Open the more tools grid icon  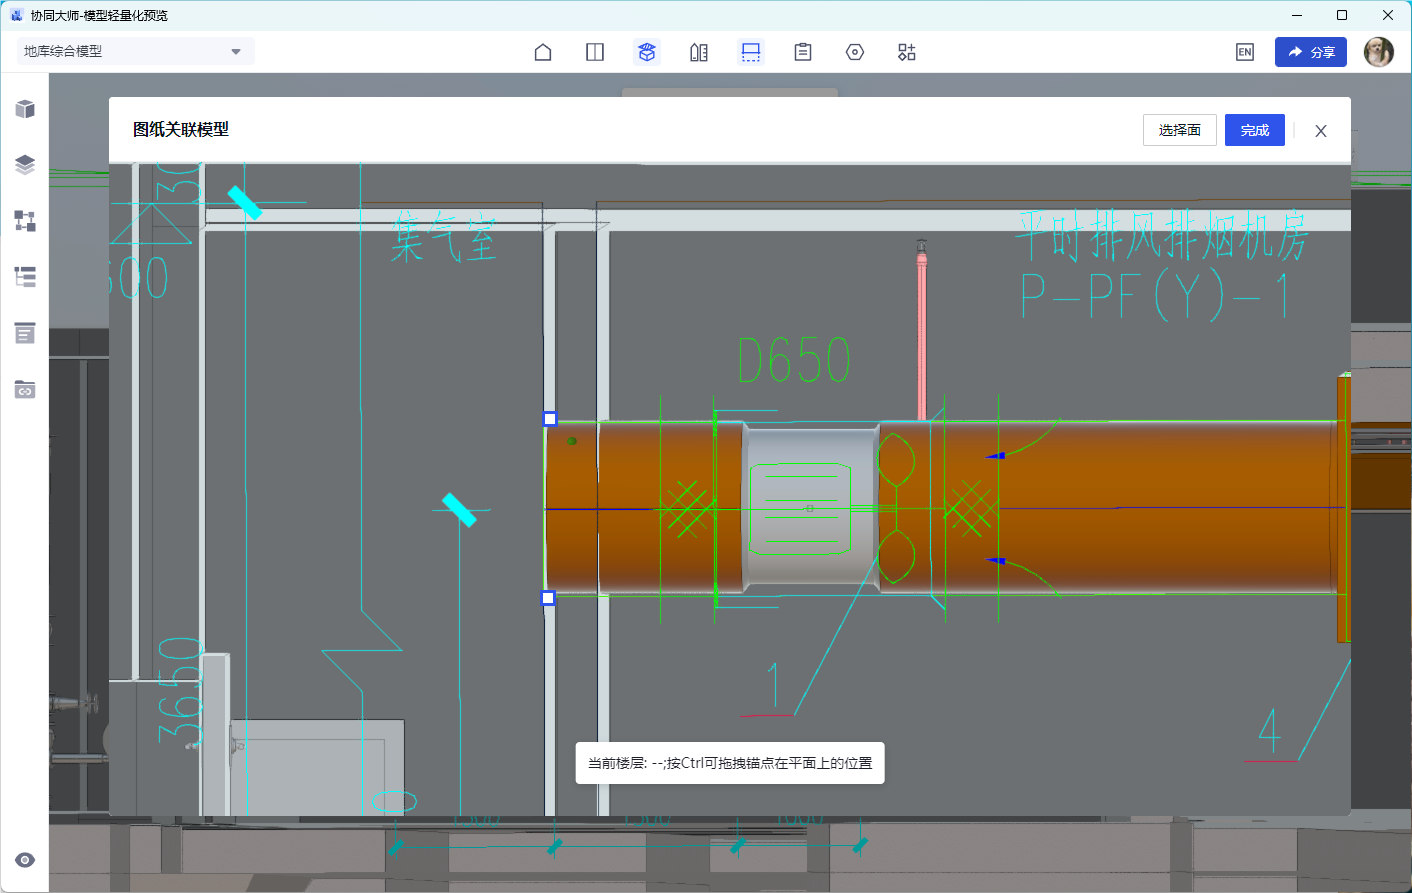907,52
